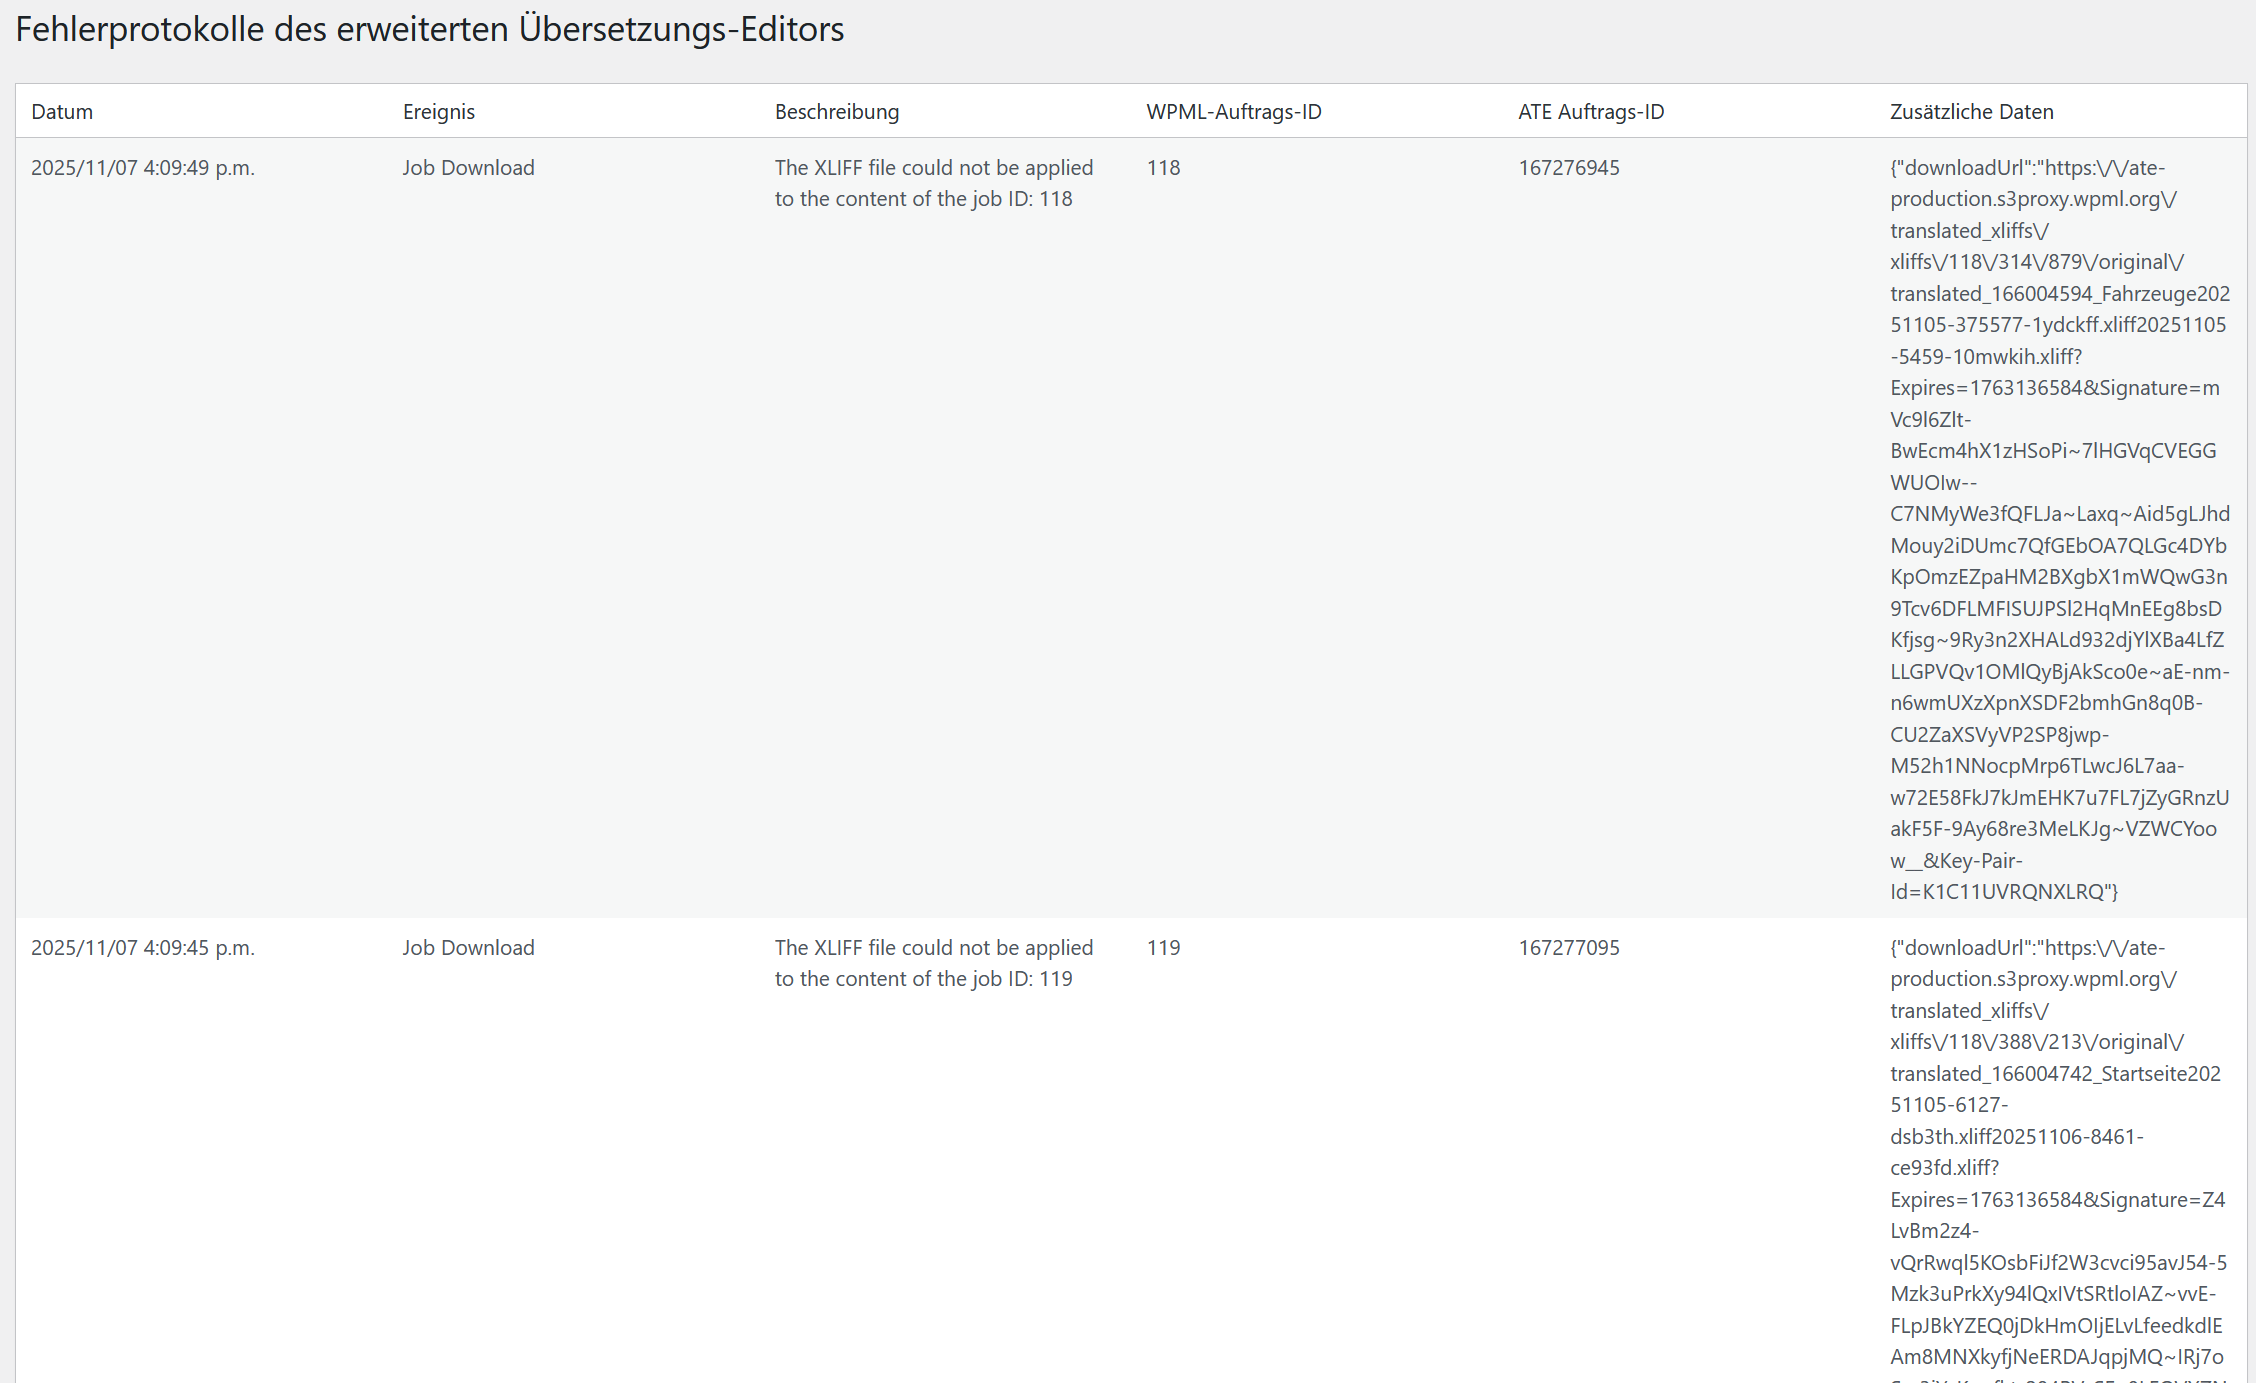Click the Beschreibung column header
This screenshot has width=2256, height=1383.
pos(836,112)
